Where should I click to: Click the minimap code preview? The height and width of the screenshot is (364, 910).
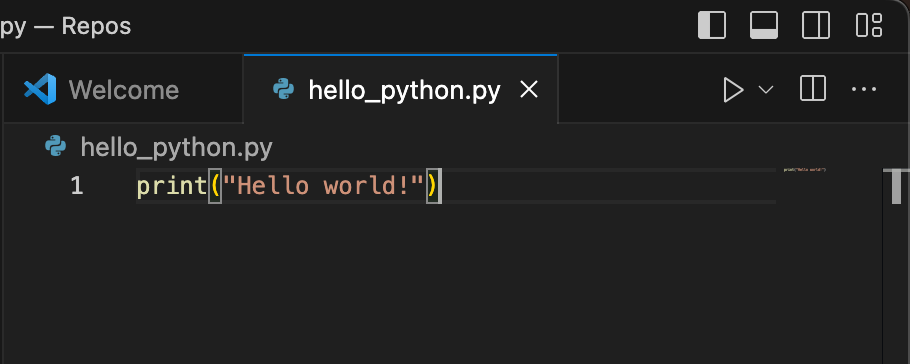(x=804, y=170)
